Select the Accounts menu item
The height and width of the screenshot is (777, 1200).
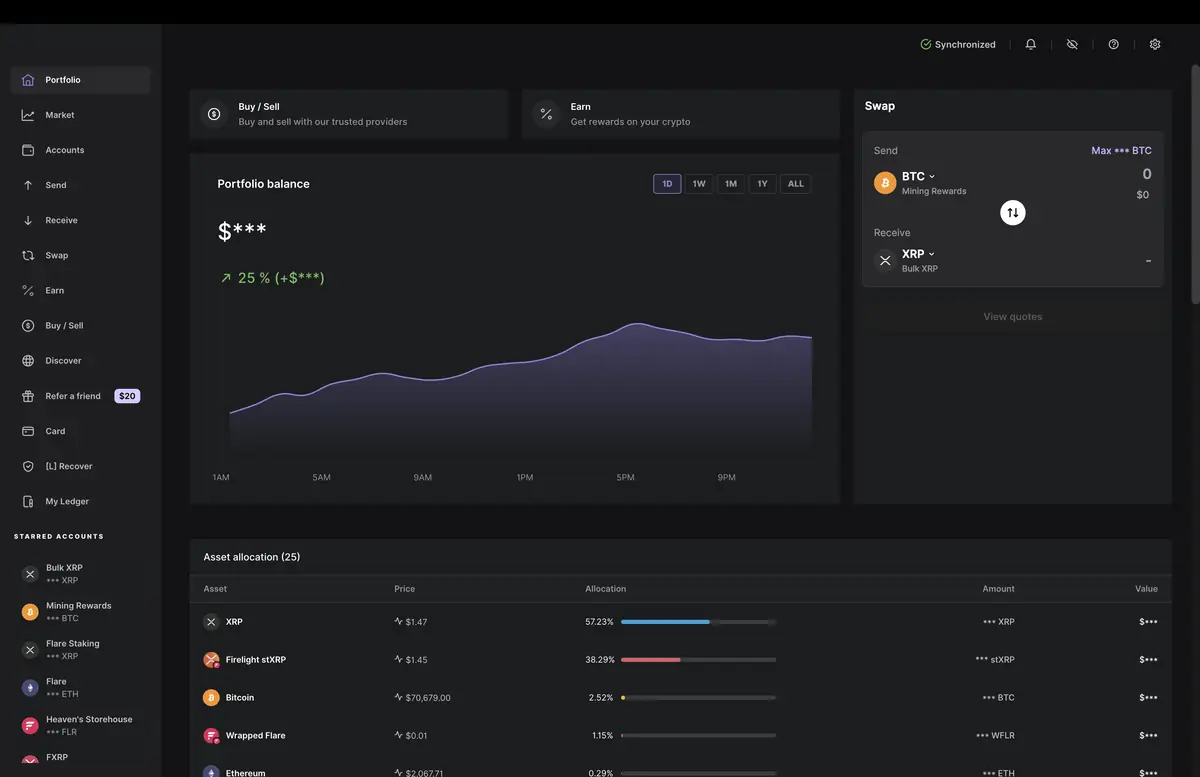pyautogui.click(x=63, y=149)
